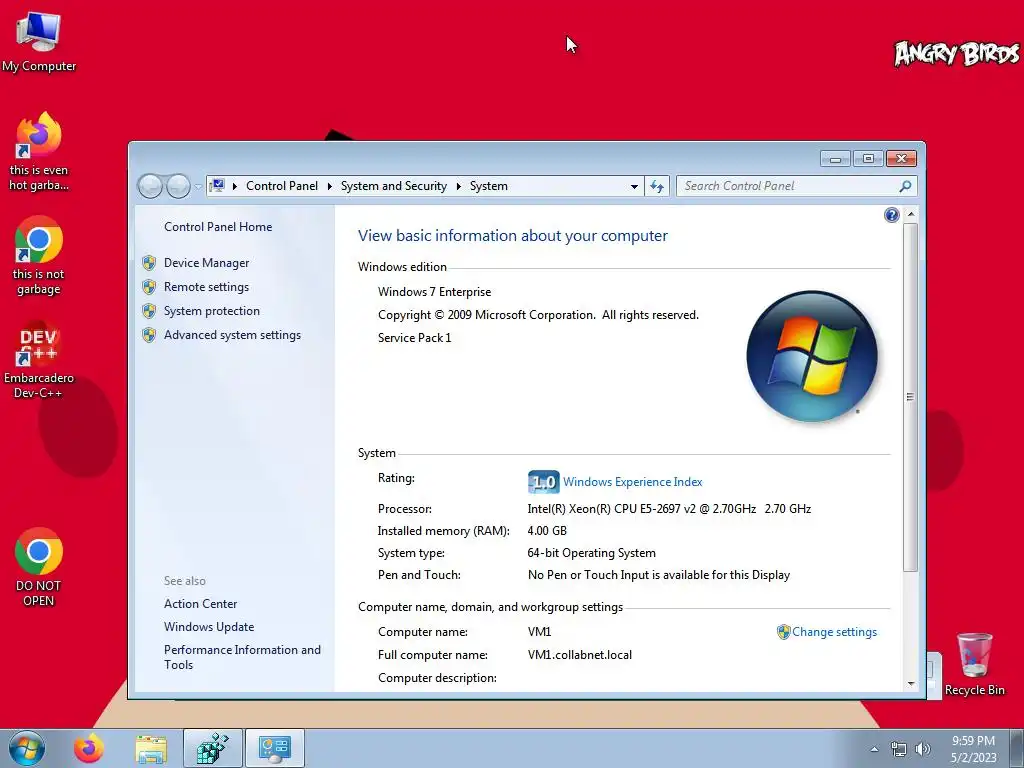Open the blue Help question mark icon
The height and width of the screenshot is (768, 1024).
[891, 215]
